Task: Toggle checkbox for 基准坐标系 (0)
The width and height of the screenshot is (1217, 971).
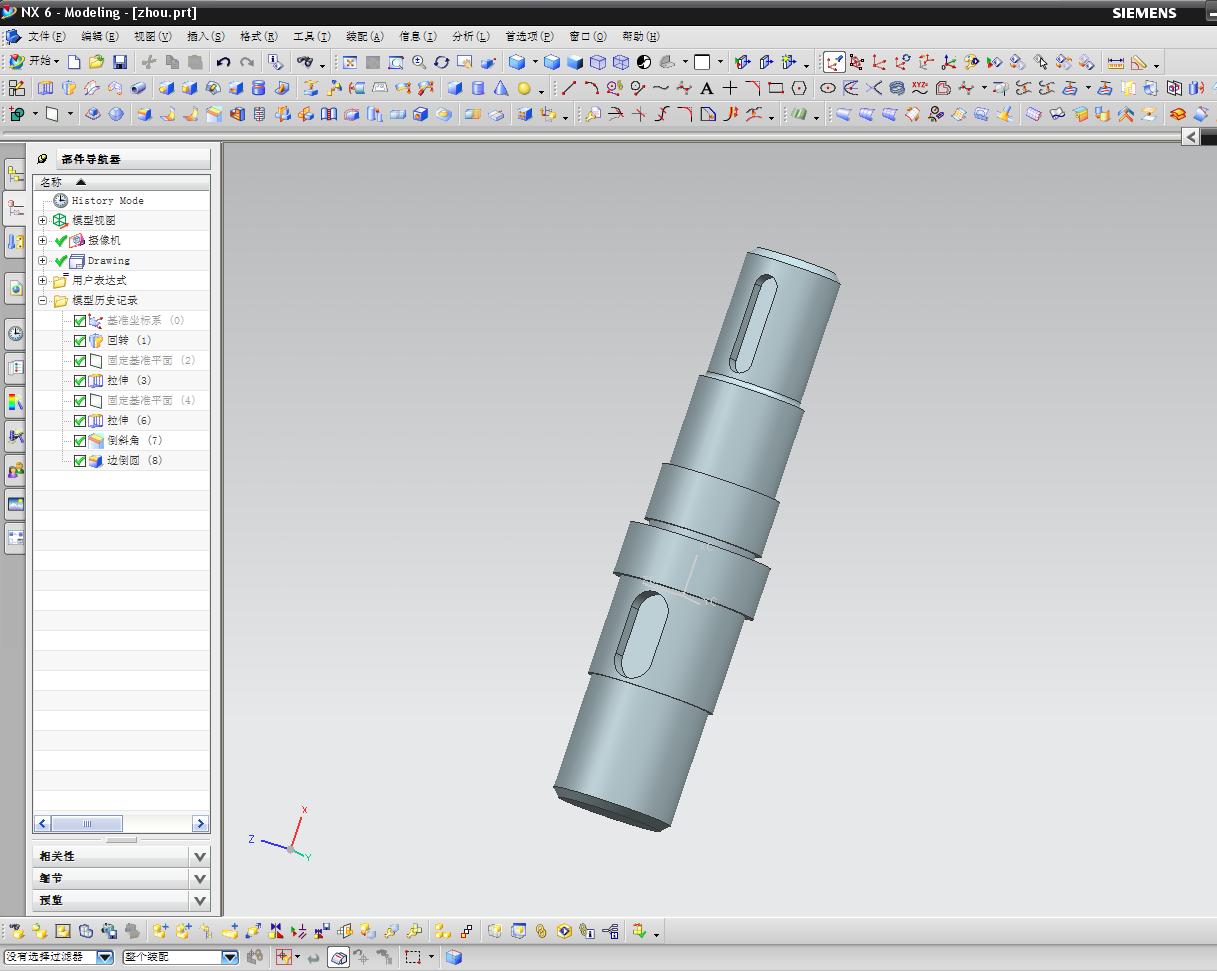Action: click(x=80, y=321)
